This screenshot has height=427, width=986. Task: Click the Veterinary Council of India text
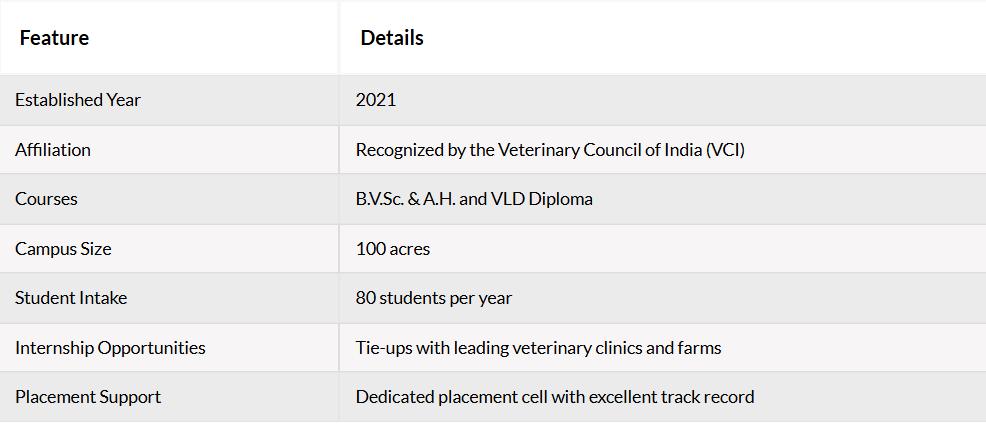[x=599, y=150]
